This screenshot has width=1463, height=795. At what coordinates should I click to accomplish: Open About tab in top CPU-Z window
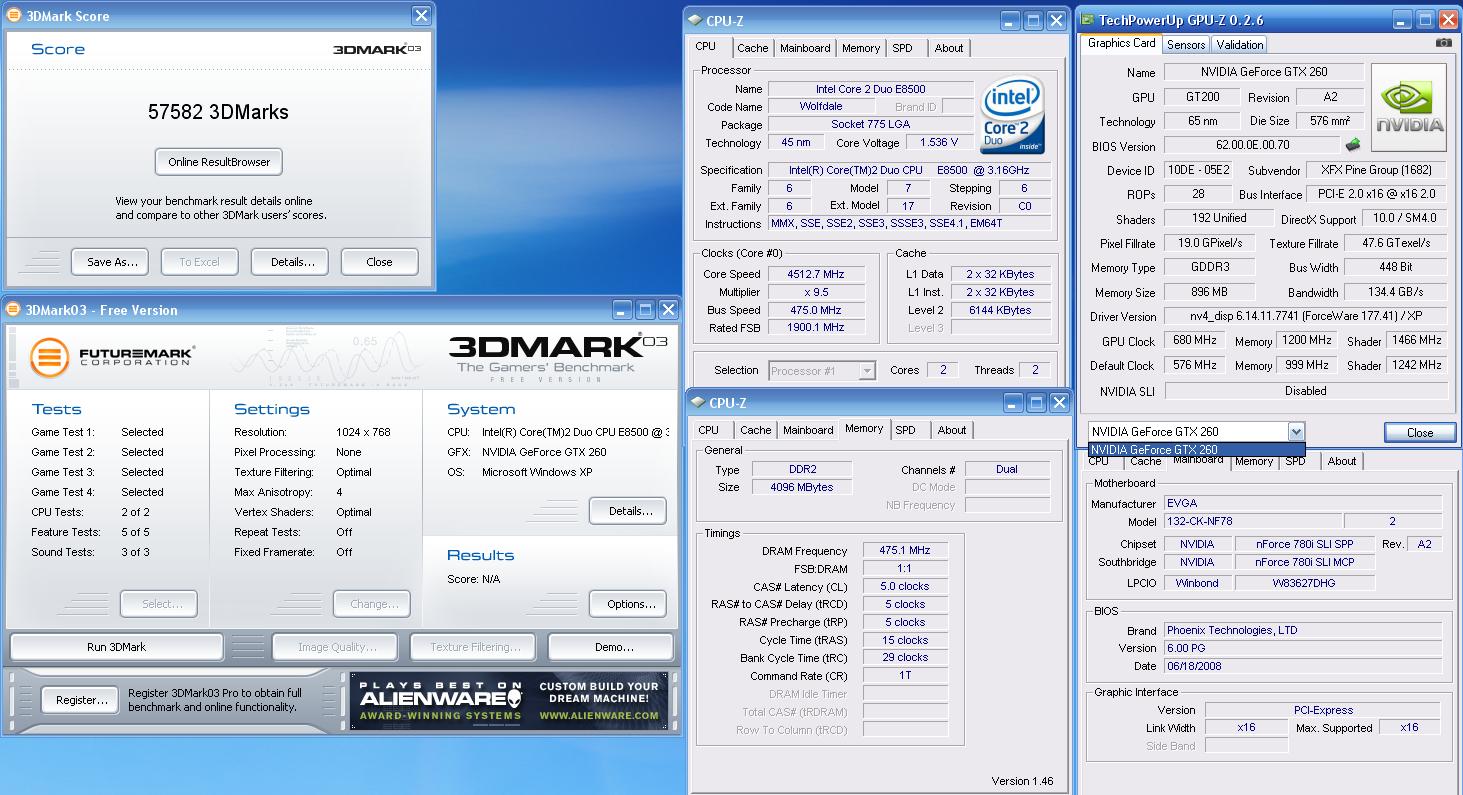click(x=949, y=48)
